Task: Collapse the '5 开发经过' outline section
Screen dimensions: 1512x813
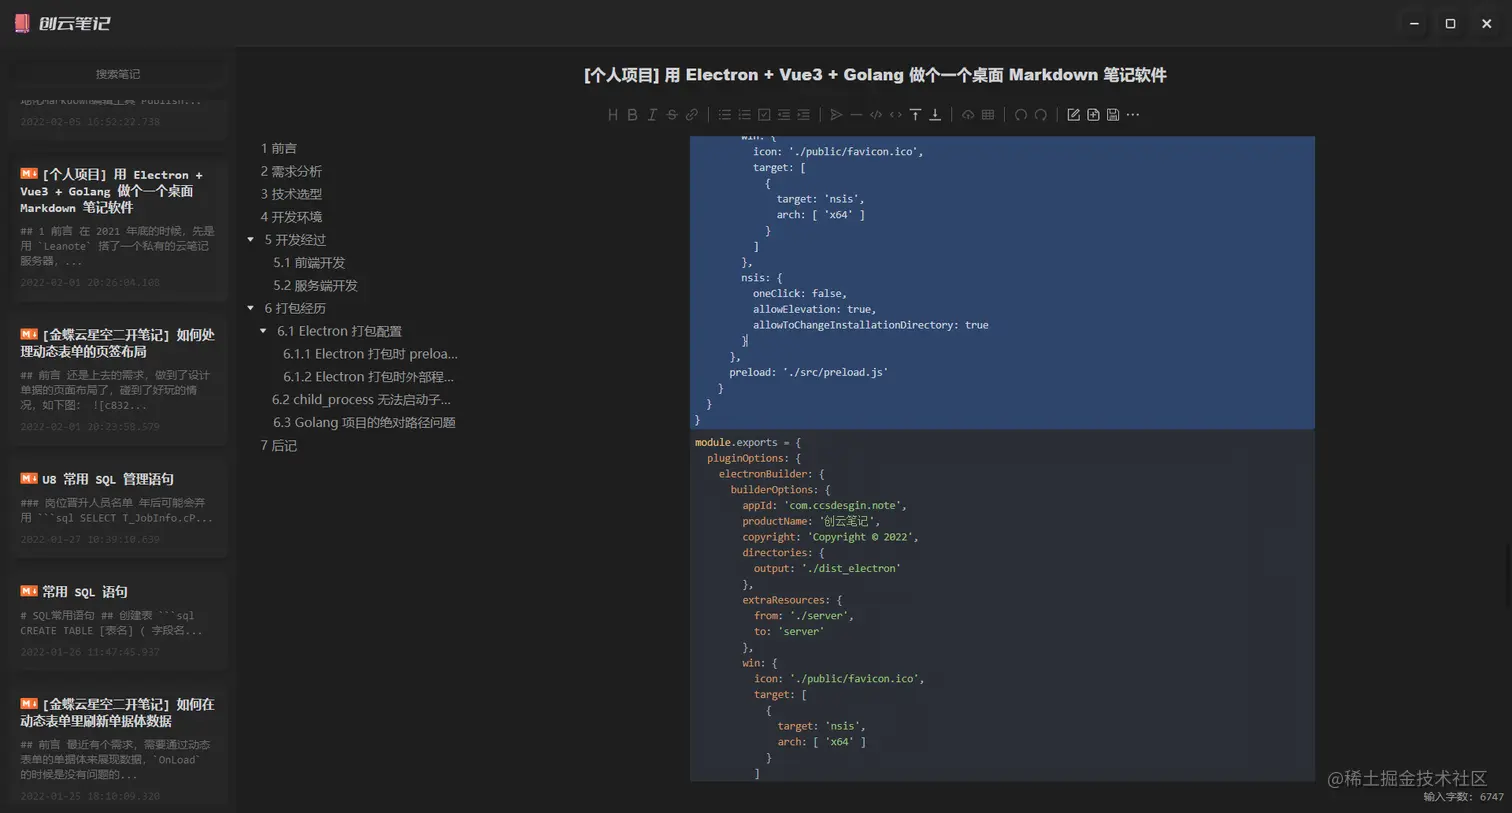Action: (251, 240)
